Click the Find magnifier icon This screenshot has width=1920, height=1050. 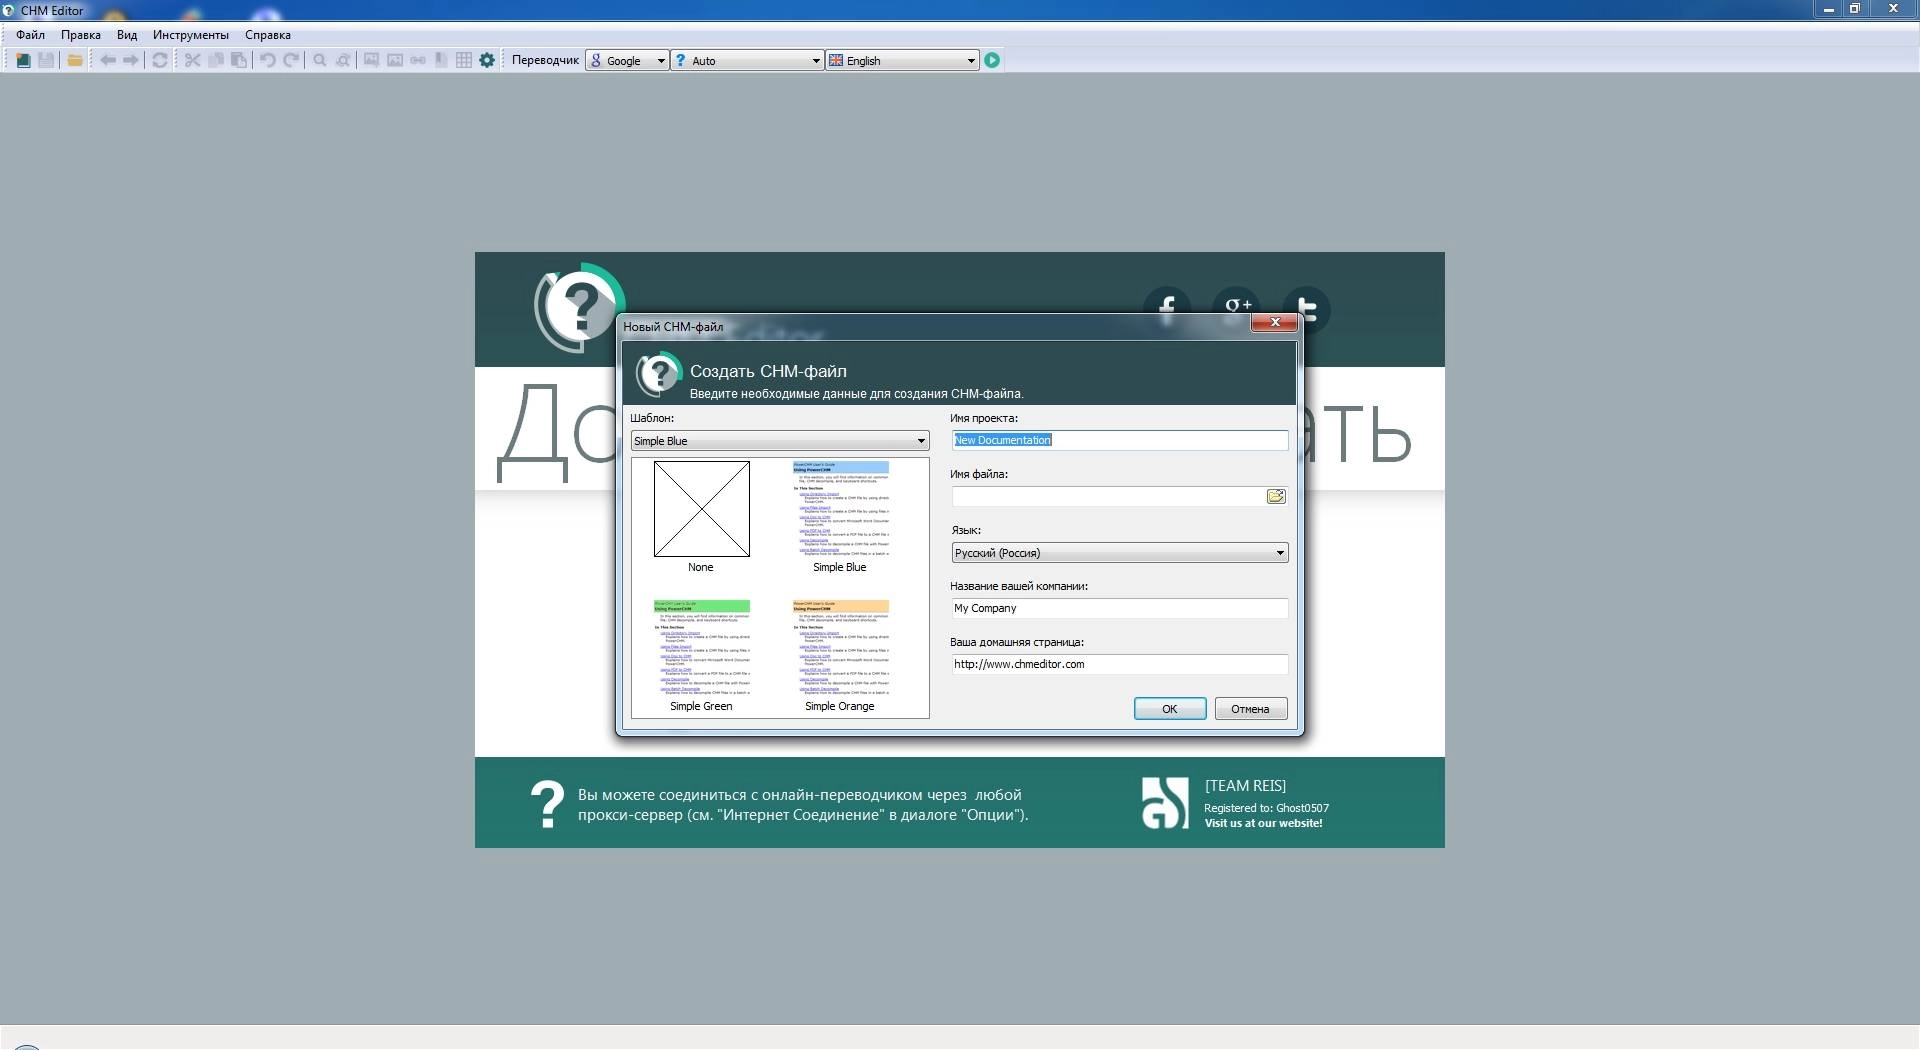coord(320,60)
